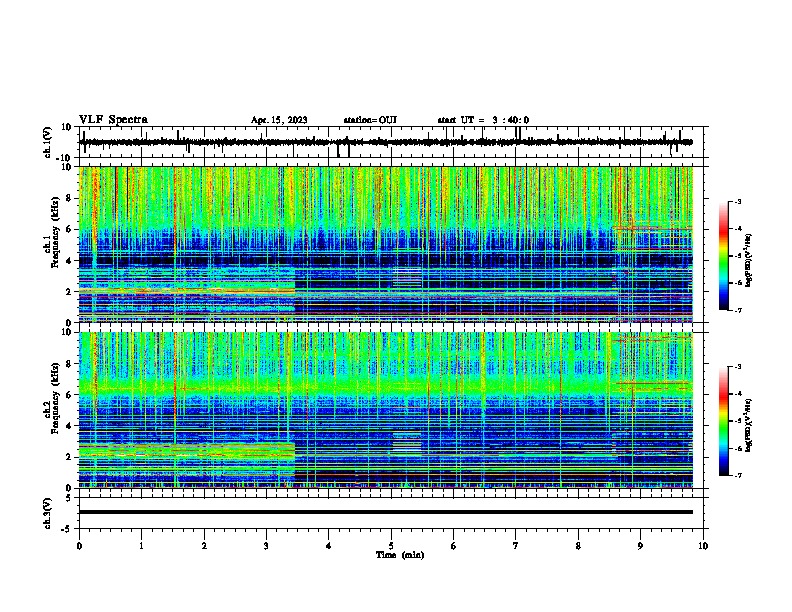Click tick label 10 on the time axis

point(703,546)
